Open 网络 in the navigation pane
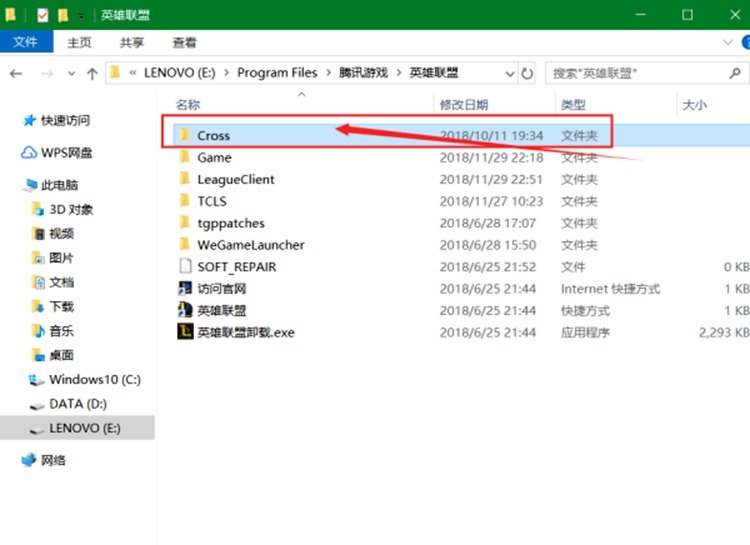This screenshot has width=750, height=545. pyautogui.click(x=53, y=460)
